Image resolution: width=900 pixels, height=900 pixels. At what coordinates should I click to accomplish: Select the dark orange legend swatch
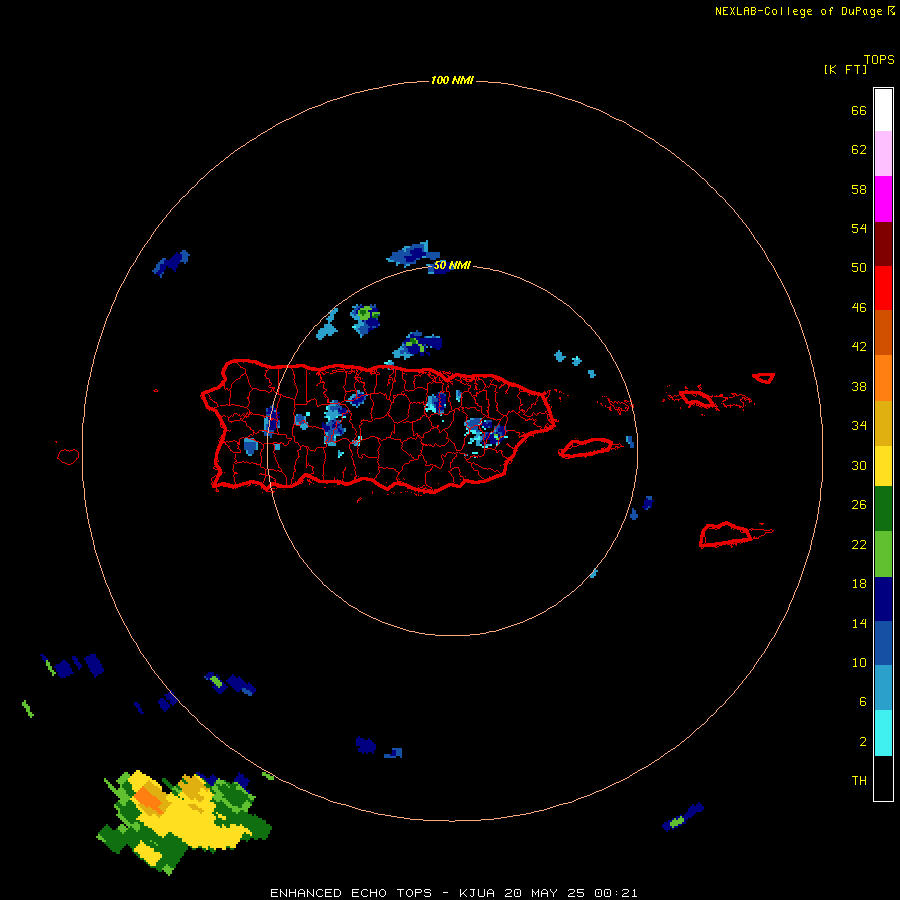point(883,332)
